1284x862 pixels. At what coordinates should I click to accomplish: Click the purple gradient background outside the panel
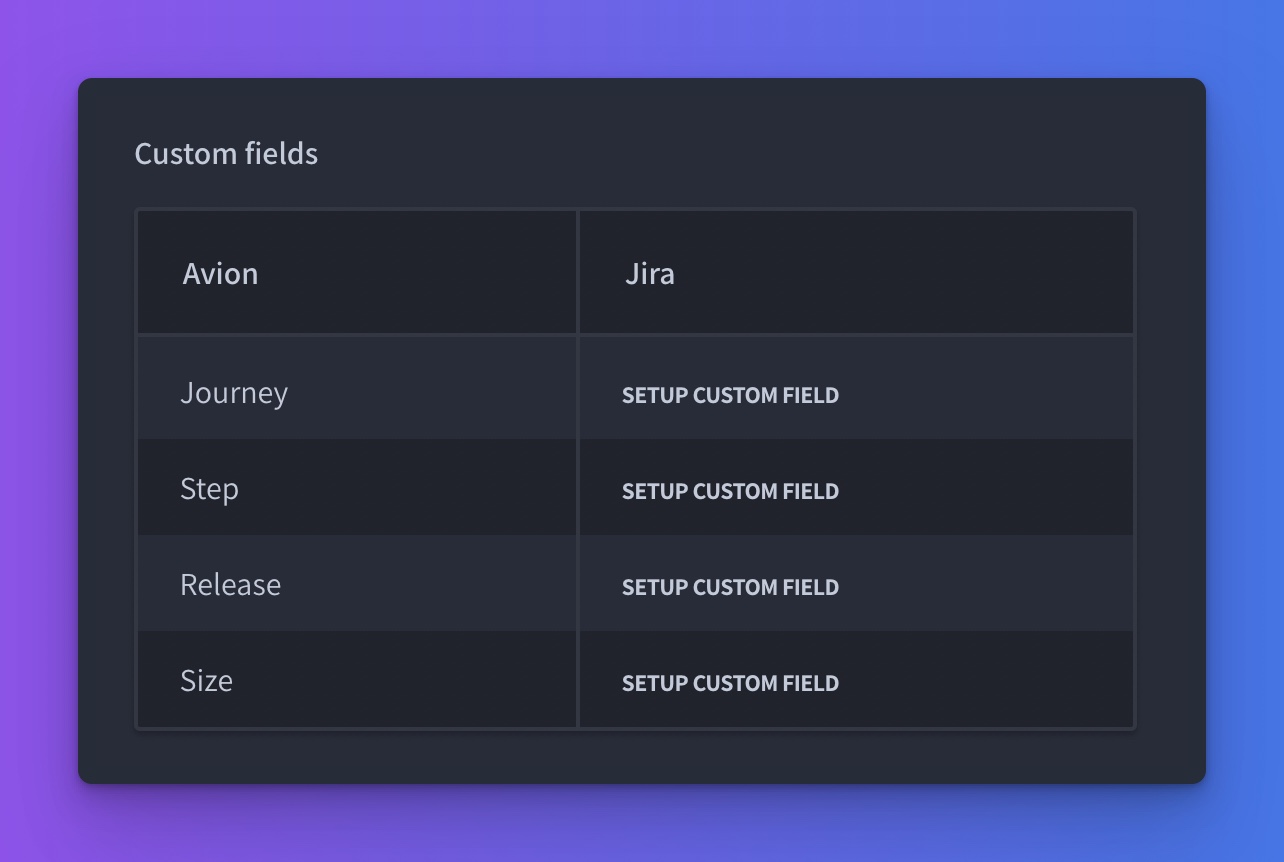pyautogui.click(x=40, y=430)
